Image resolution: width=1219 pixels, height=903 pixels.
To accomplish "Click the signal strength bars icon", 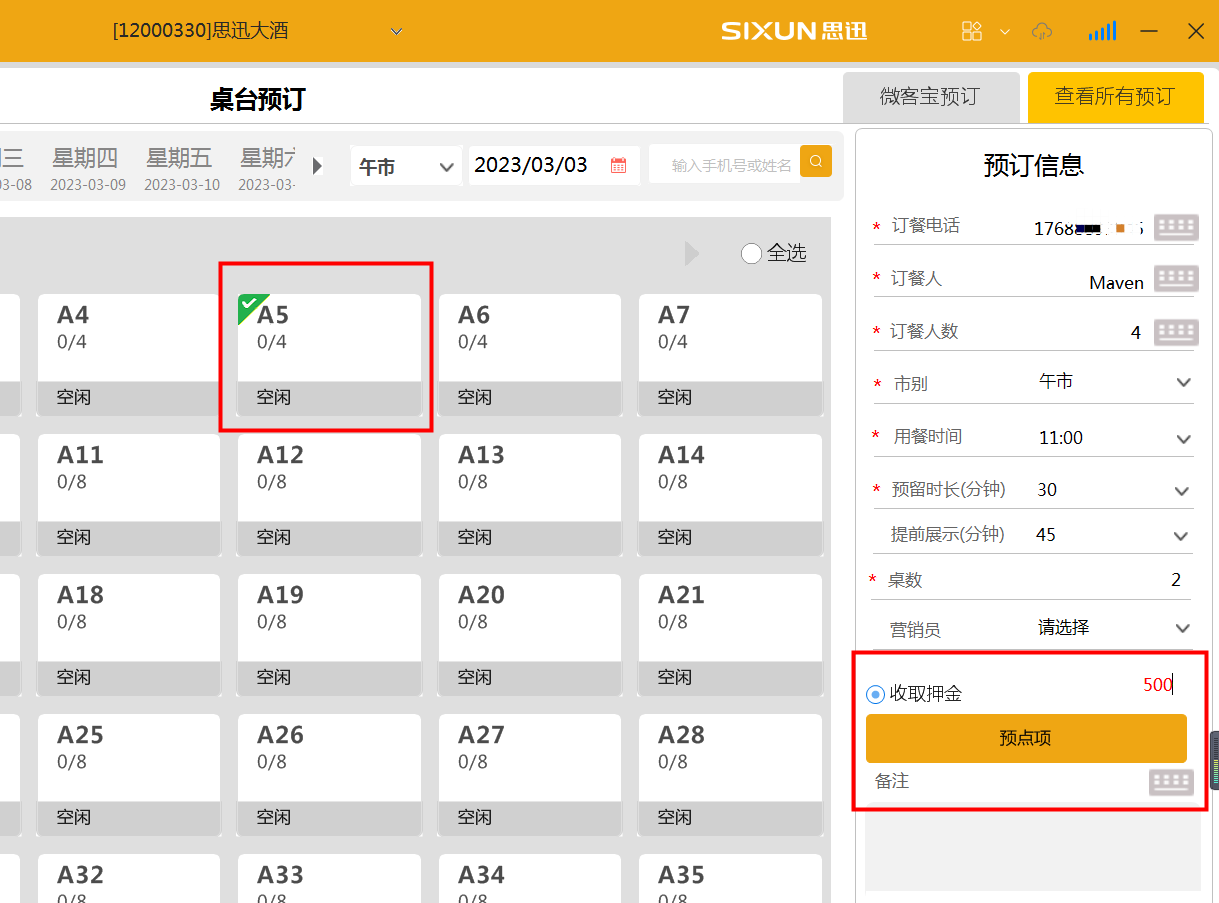I will coord(1102,31).
